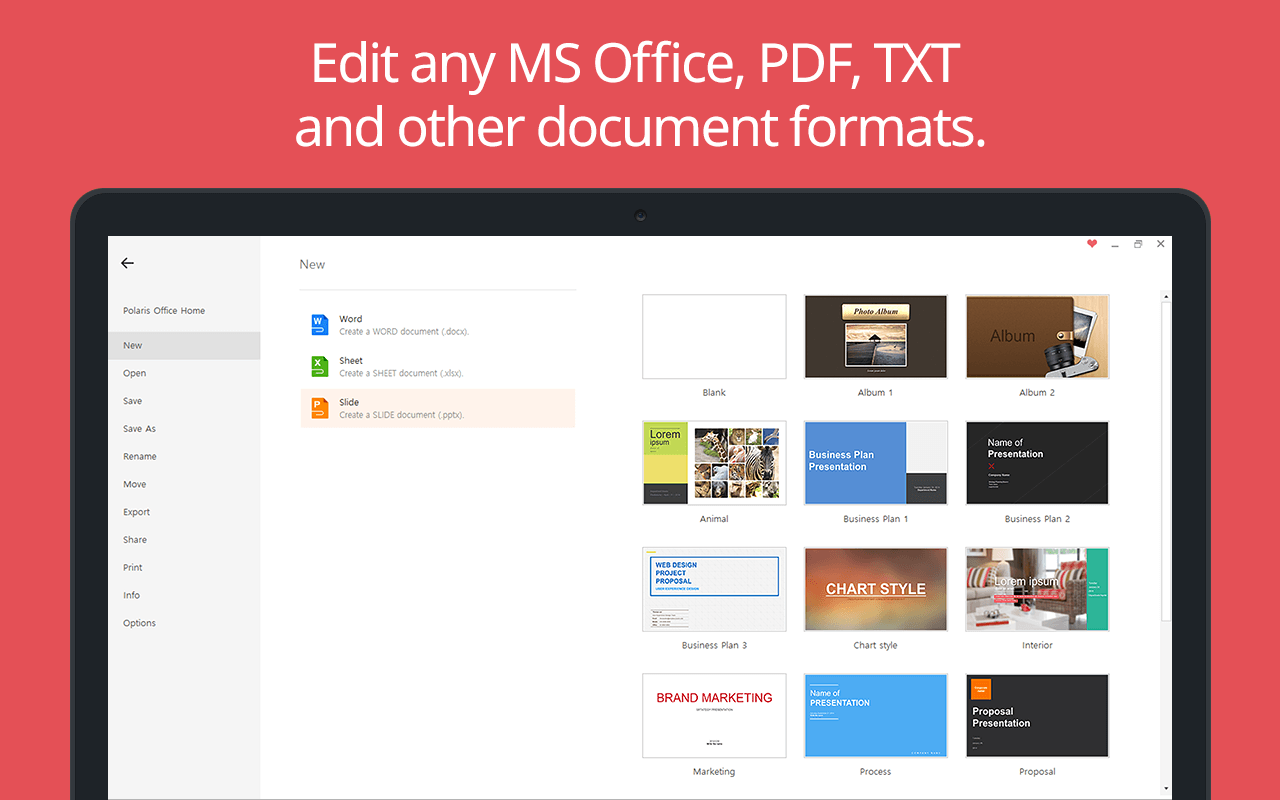Select Open in the sidebar

pos(184,373)
